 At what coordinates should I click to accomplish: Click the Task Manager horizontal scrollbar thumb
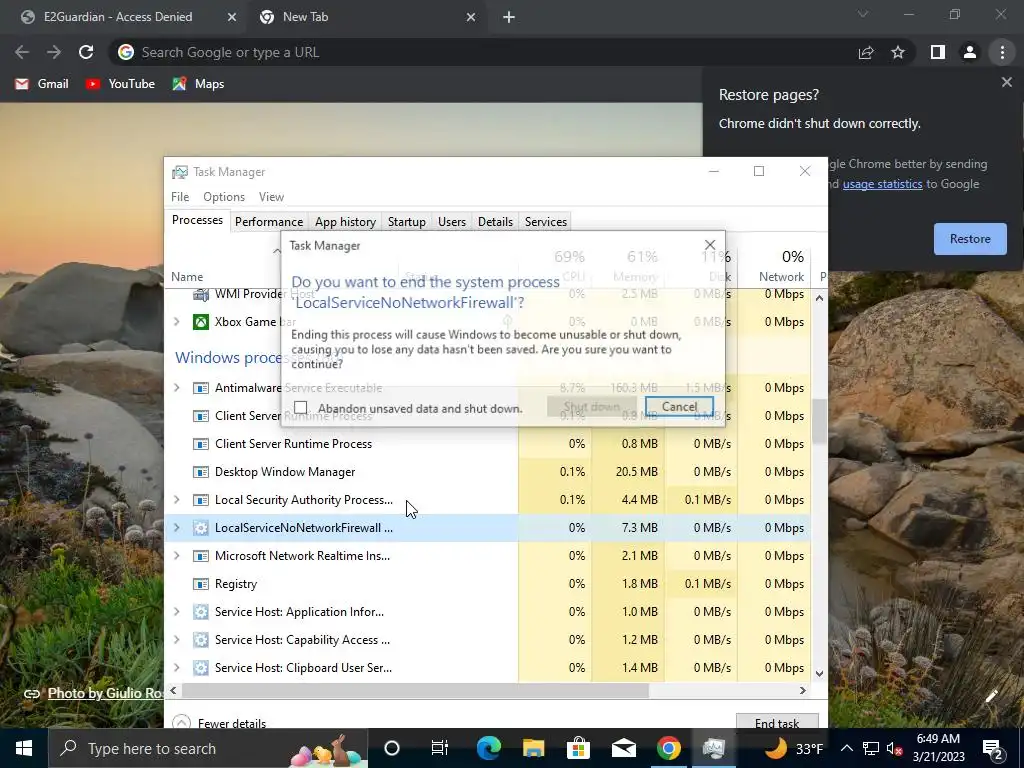[415, 690]
